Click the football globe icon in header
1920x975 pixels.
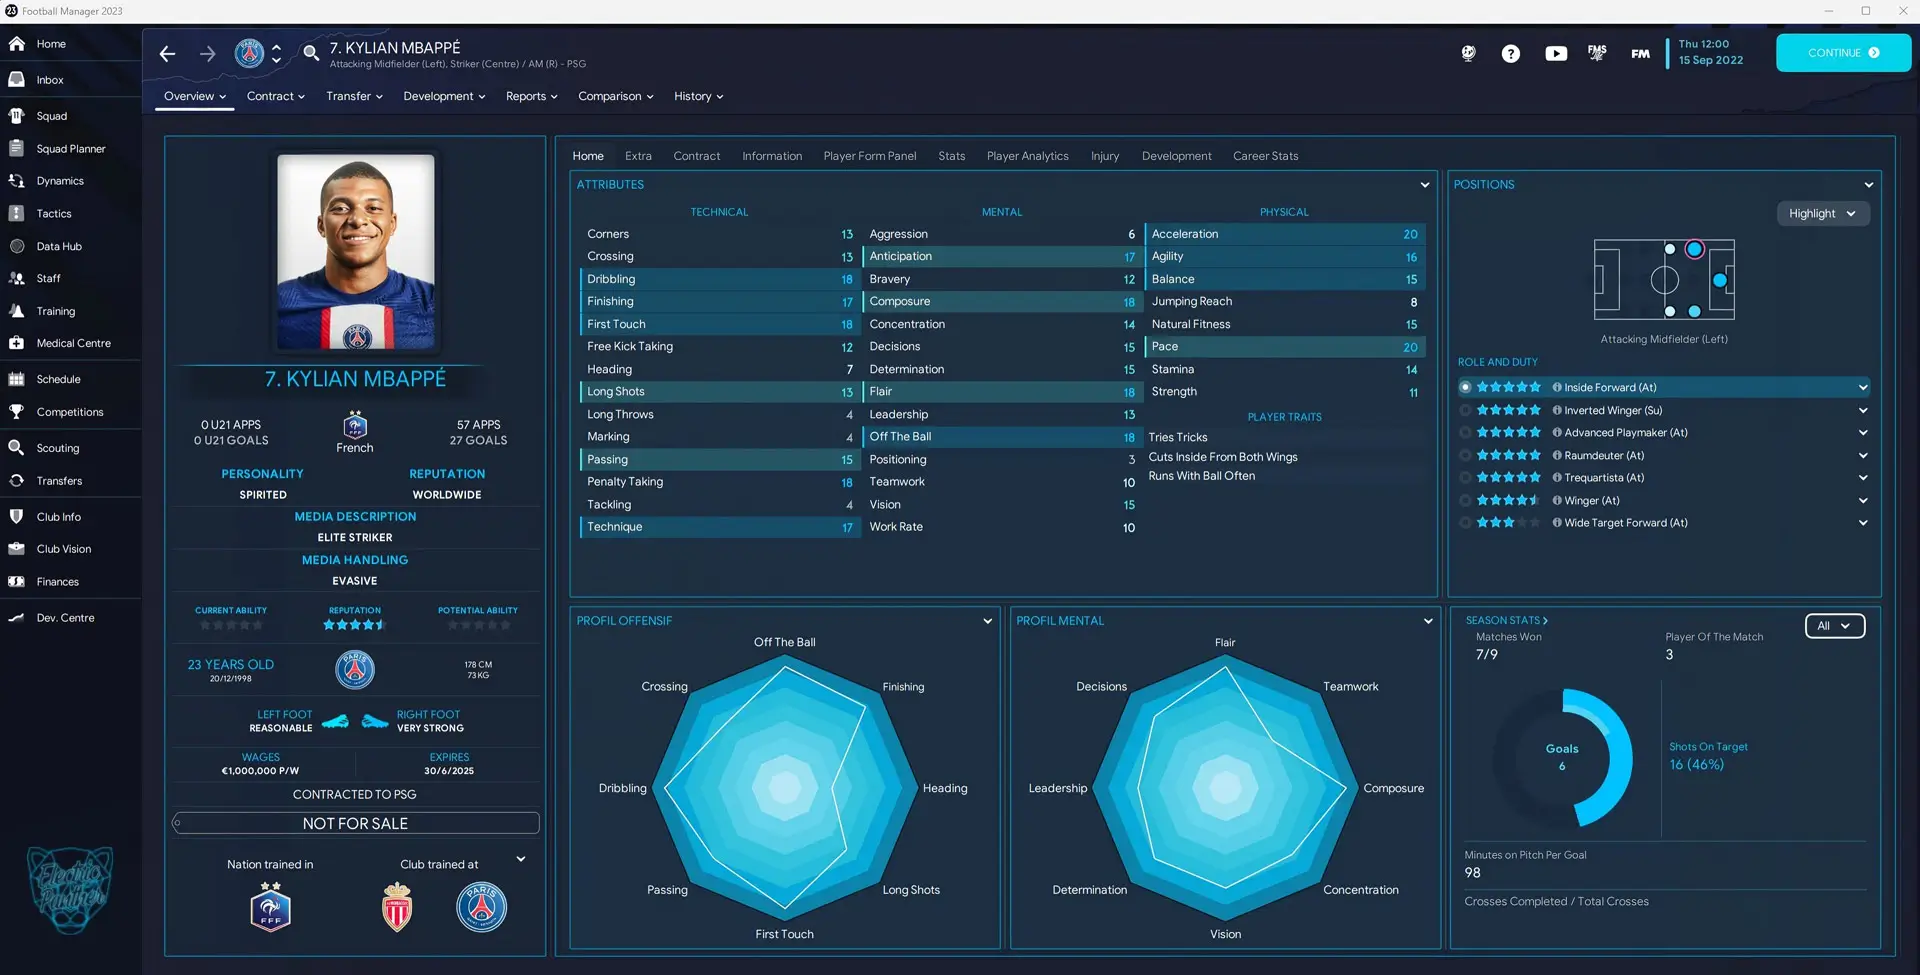[x=1468, y=54]
